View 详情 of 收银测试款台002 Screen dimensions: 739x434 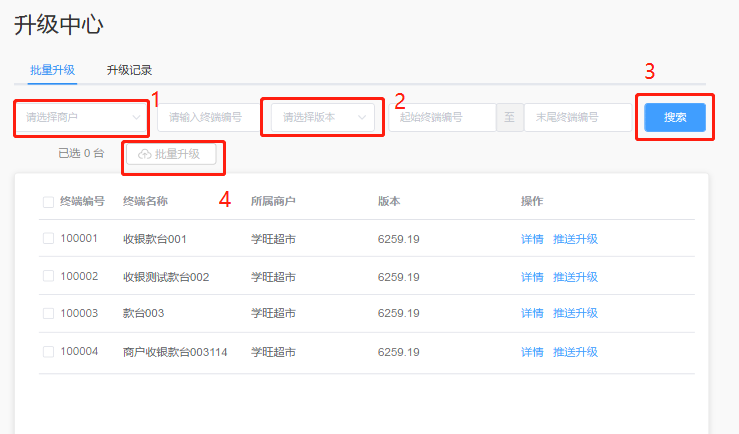pyautogui.click(x=532, y=276)
